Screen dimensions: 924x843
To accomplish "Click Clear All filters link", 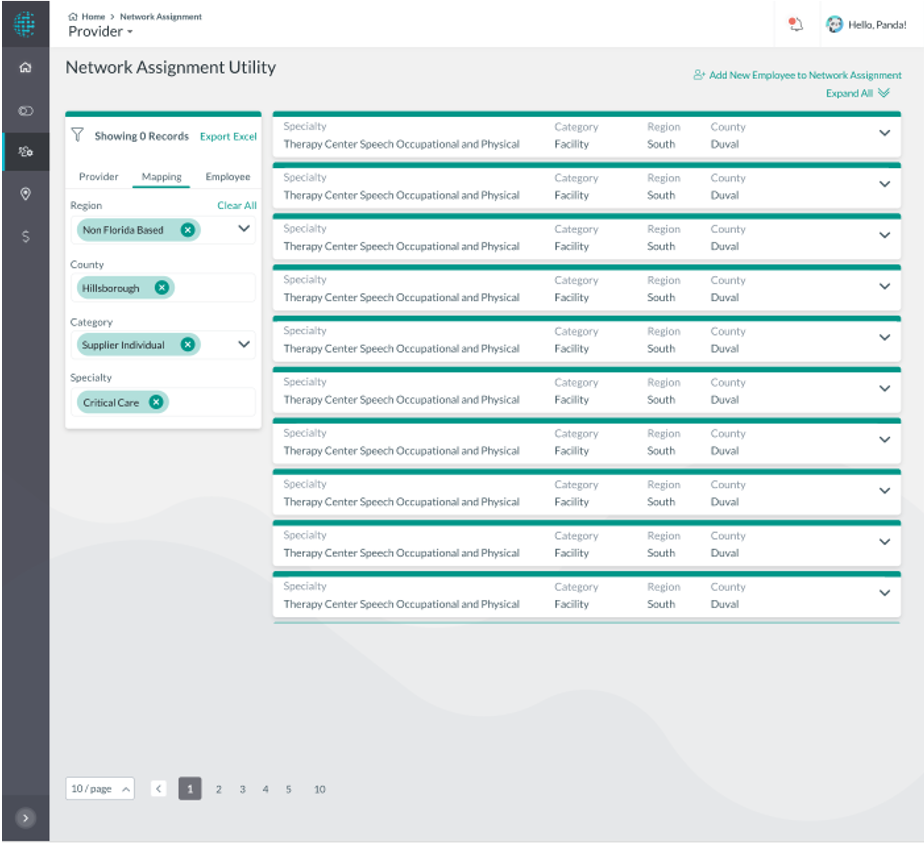I will point(237,205).
